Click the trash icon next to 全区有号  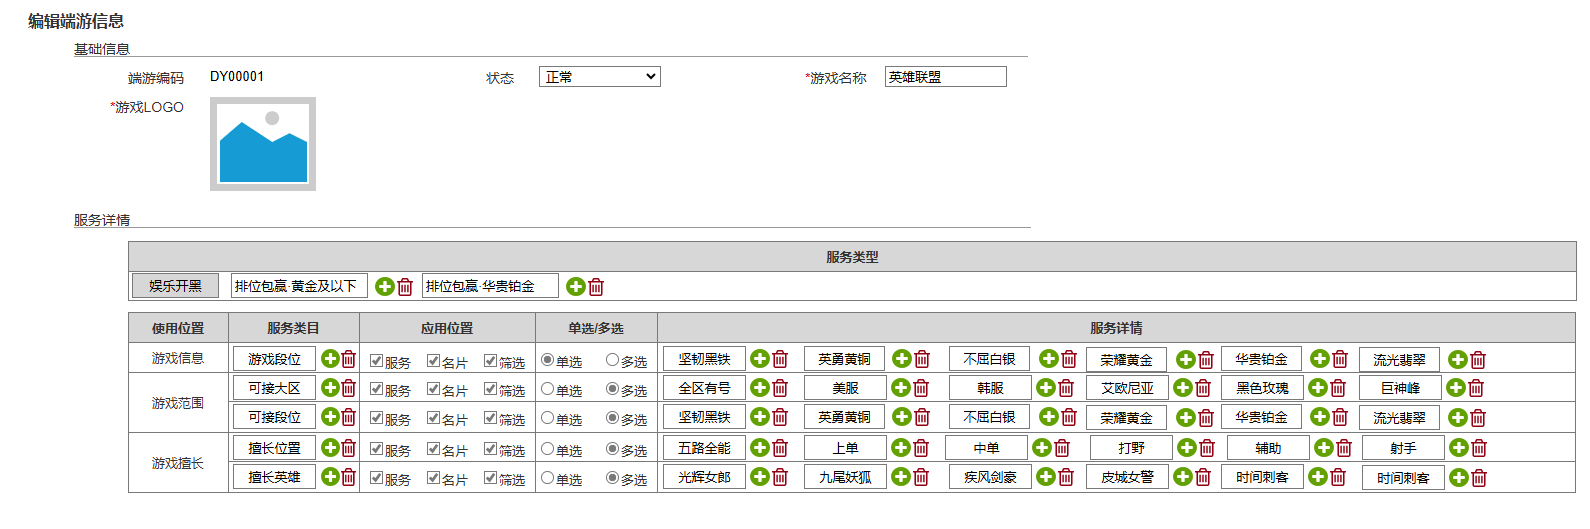coord(780,388)
